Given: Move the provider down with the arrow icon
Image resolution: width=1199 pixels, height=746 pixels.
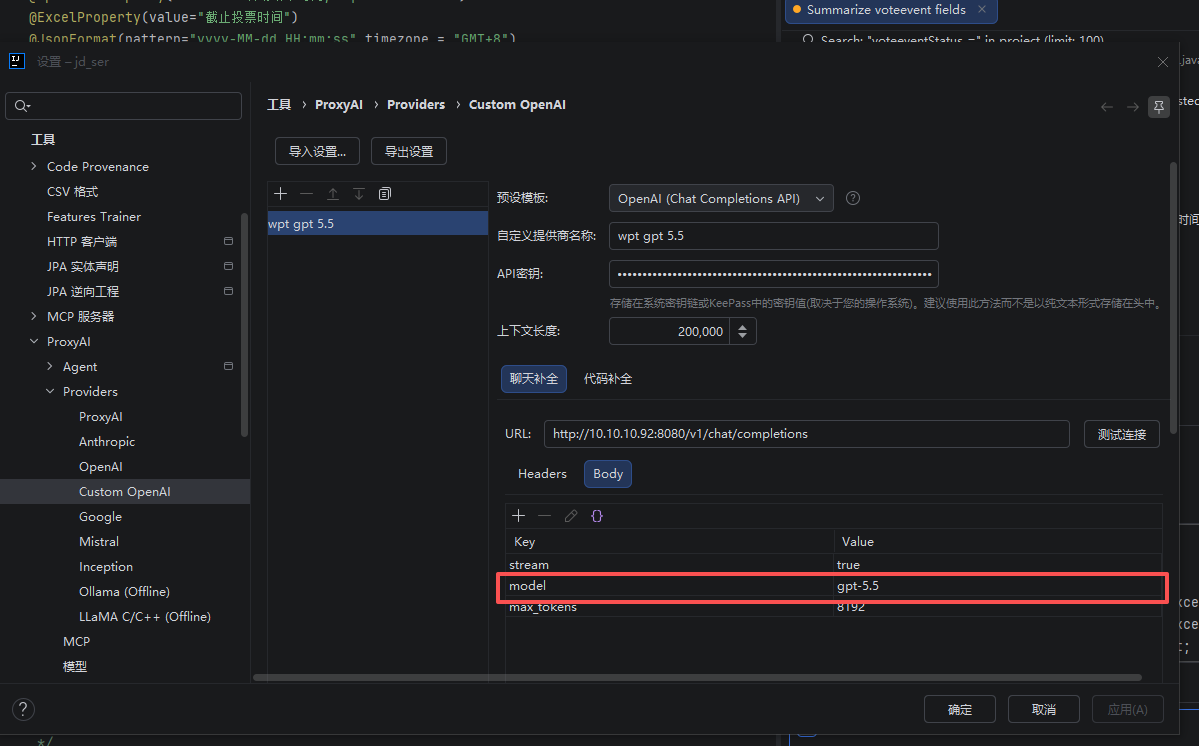Looking at the screenshot, I should (x=359, y=194).
